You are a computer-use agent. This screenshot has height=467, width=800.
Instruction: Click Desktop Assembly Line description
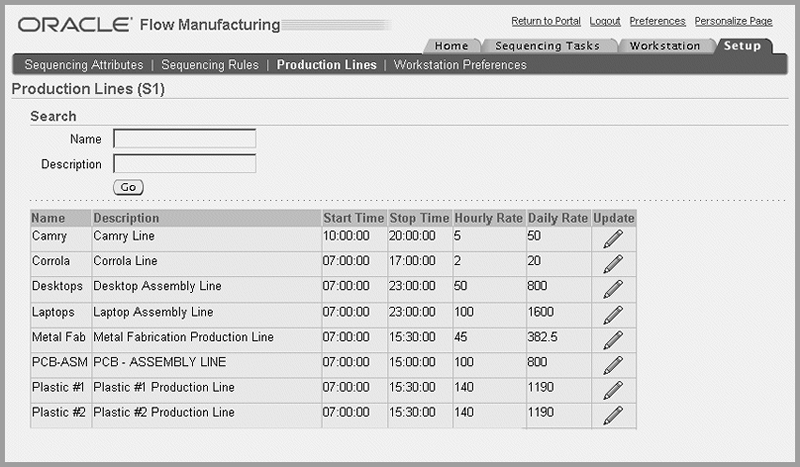(157, 286)
